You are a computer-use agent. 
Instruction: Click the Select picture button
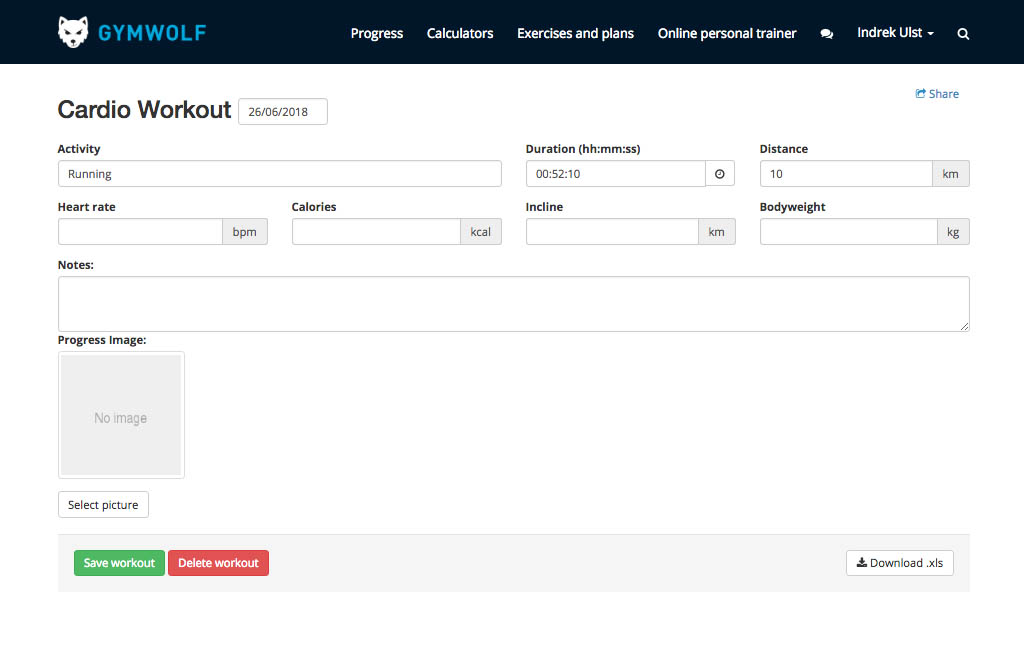point(103,505)
